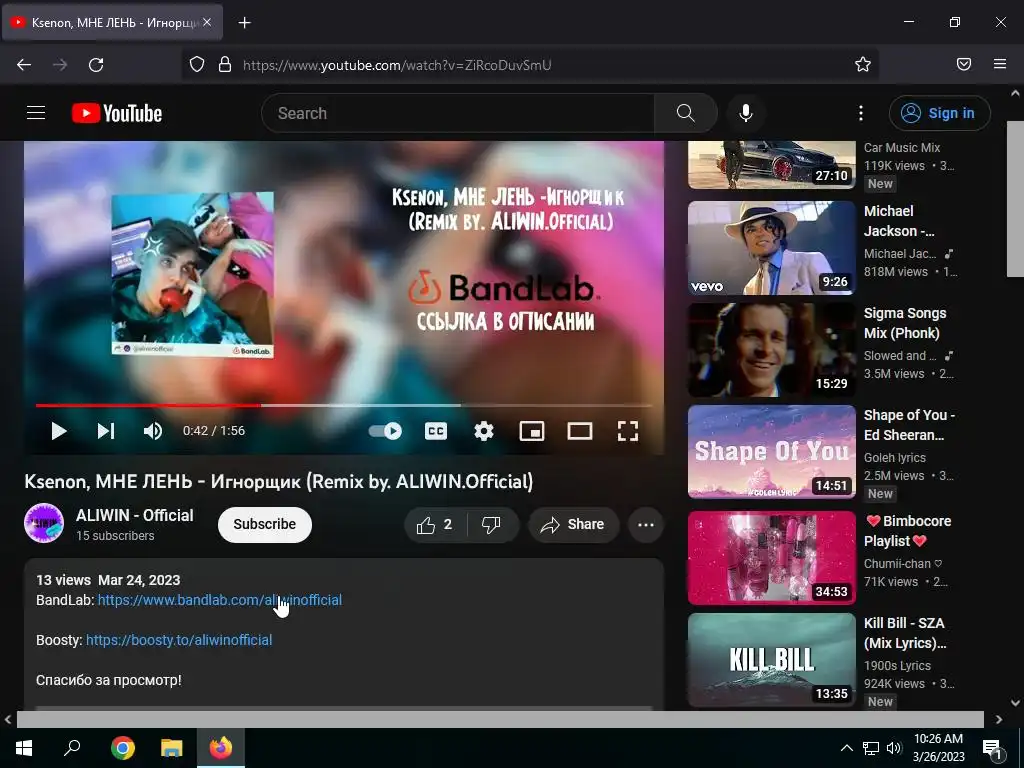Open tracking protection shield icon
The image size is (1024, 768).
(197, 65)
